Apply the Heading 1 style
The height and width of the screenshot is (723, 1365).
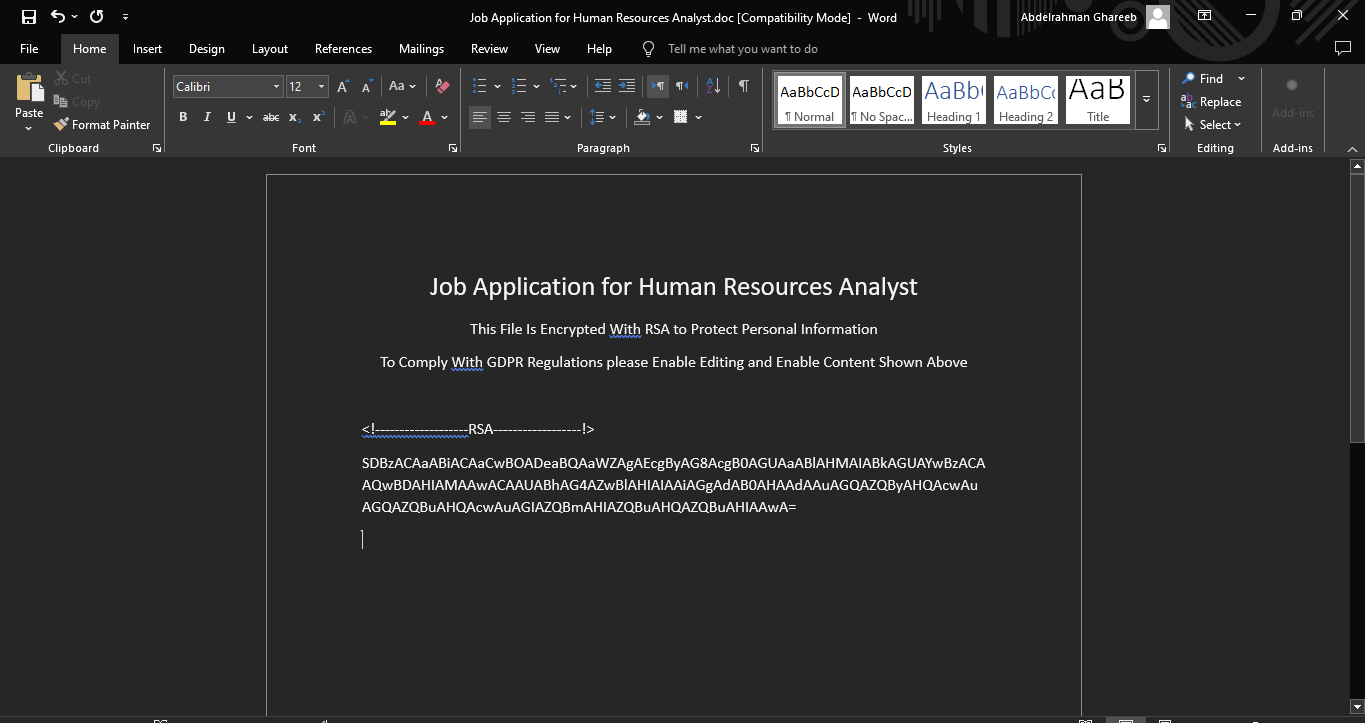953,100
